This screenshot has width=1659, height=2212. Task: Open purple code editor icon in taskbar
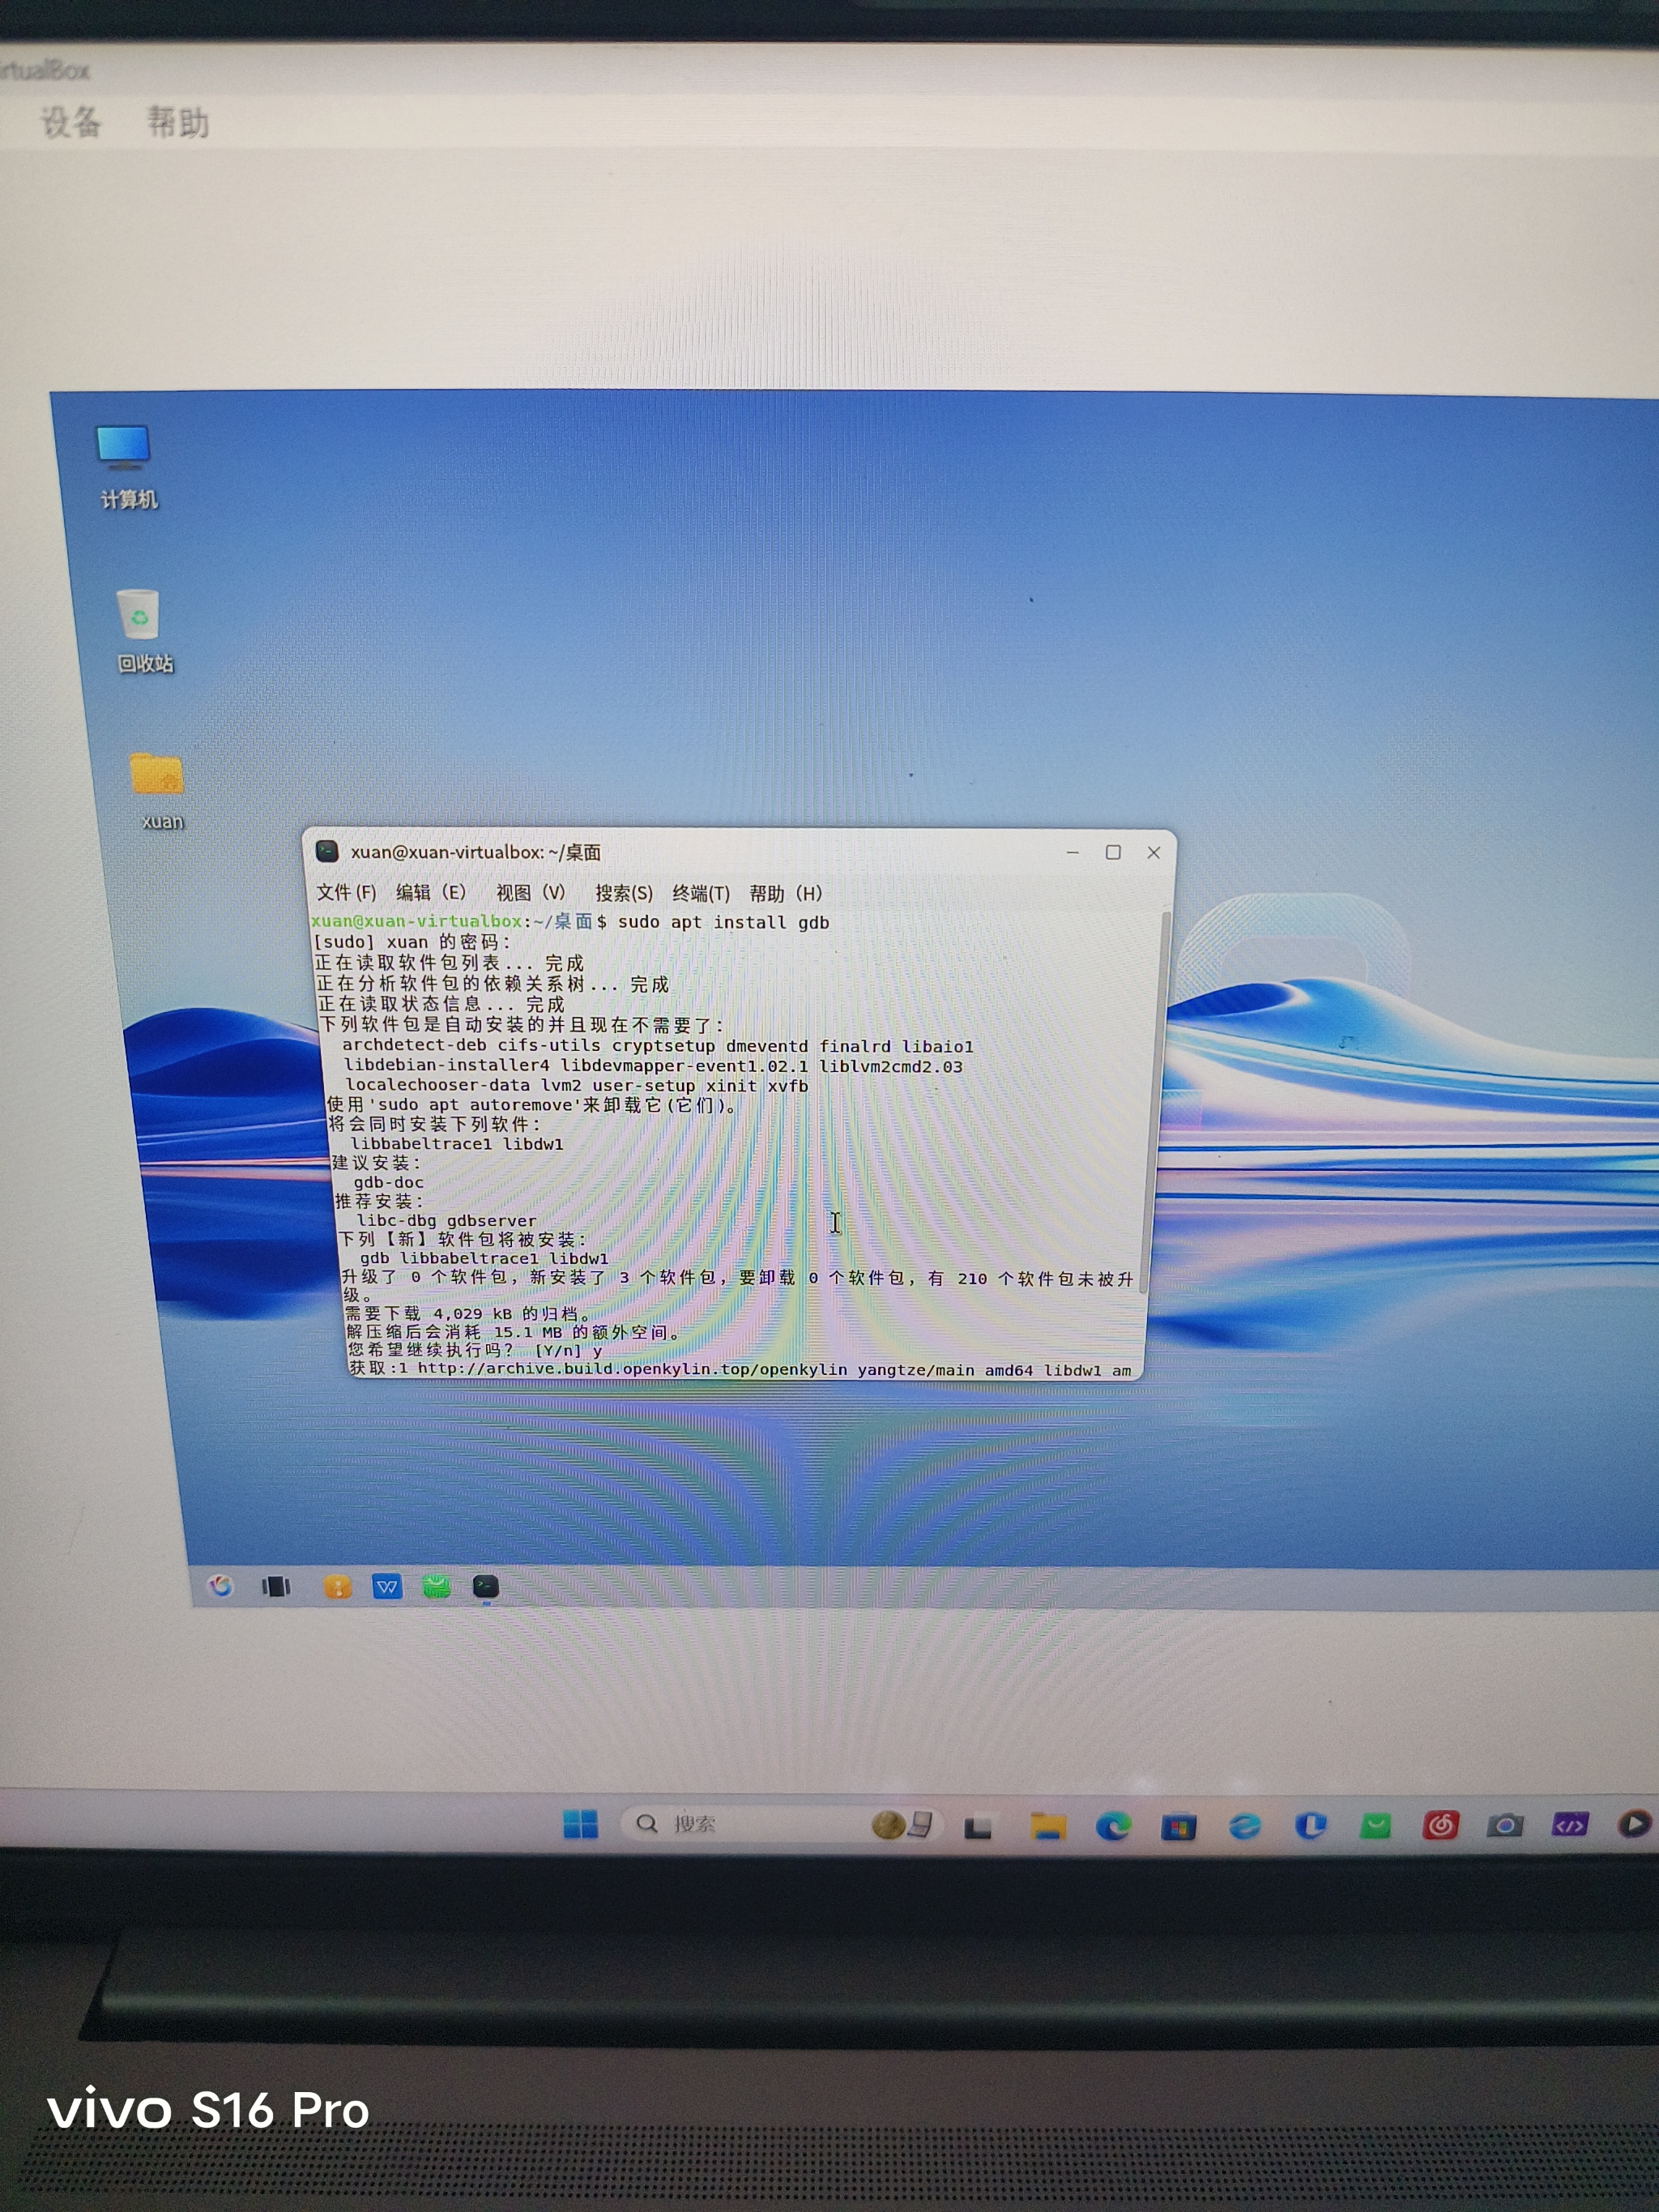pyautogui.click(x=1570, y=1825)
